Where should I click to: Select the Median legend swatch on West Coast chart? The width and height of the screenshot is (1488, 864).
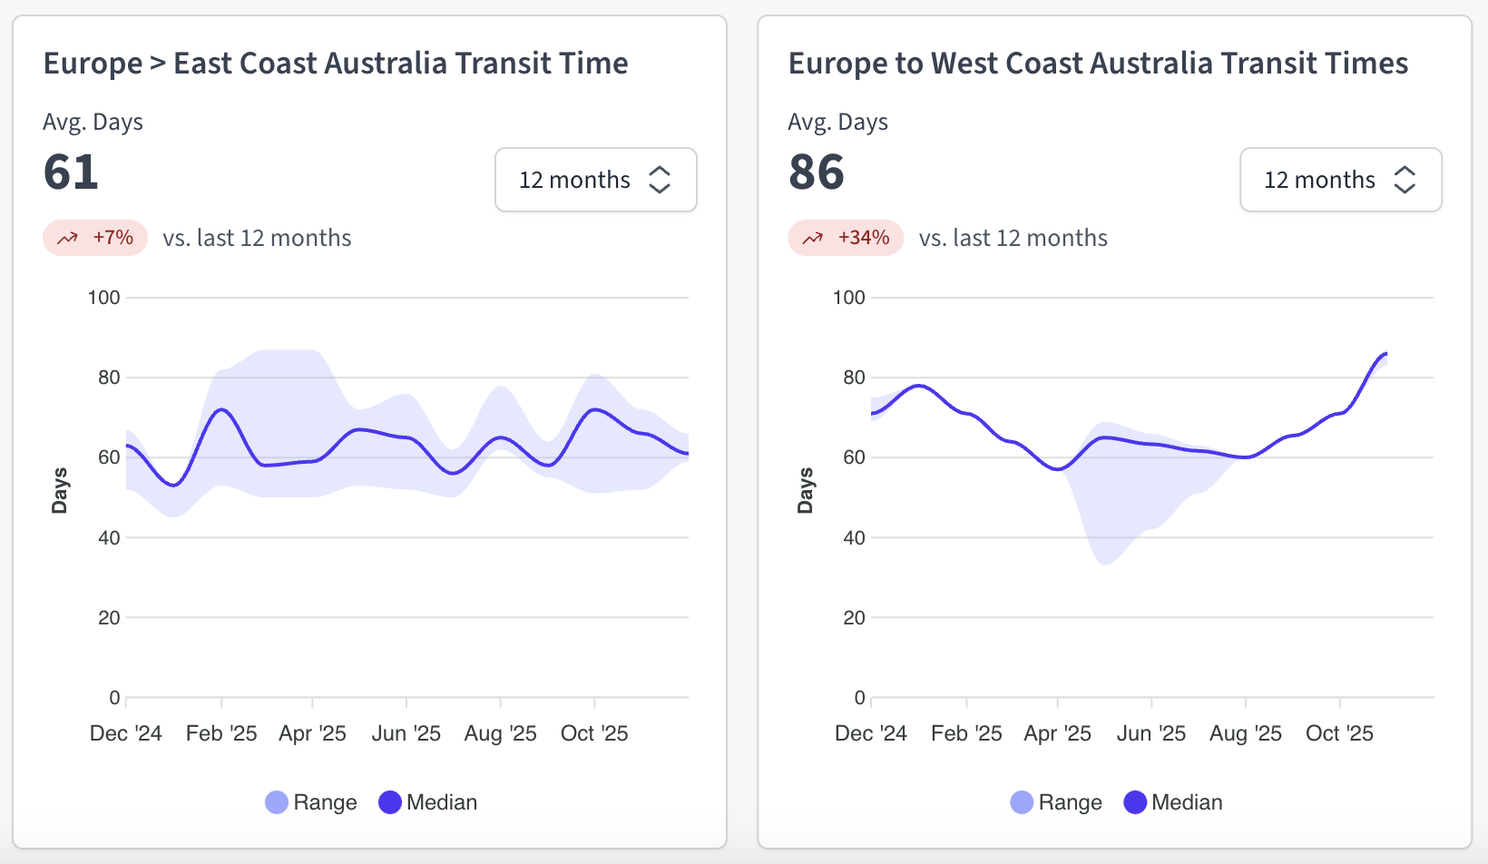[x=1134, y=801]
